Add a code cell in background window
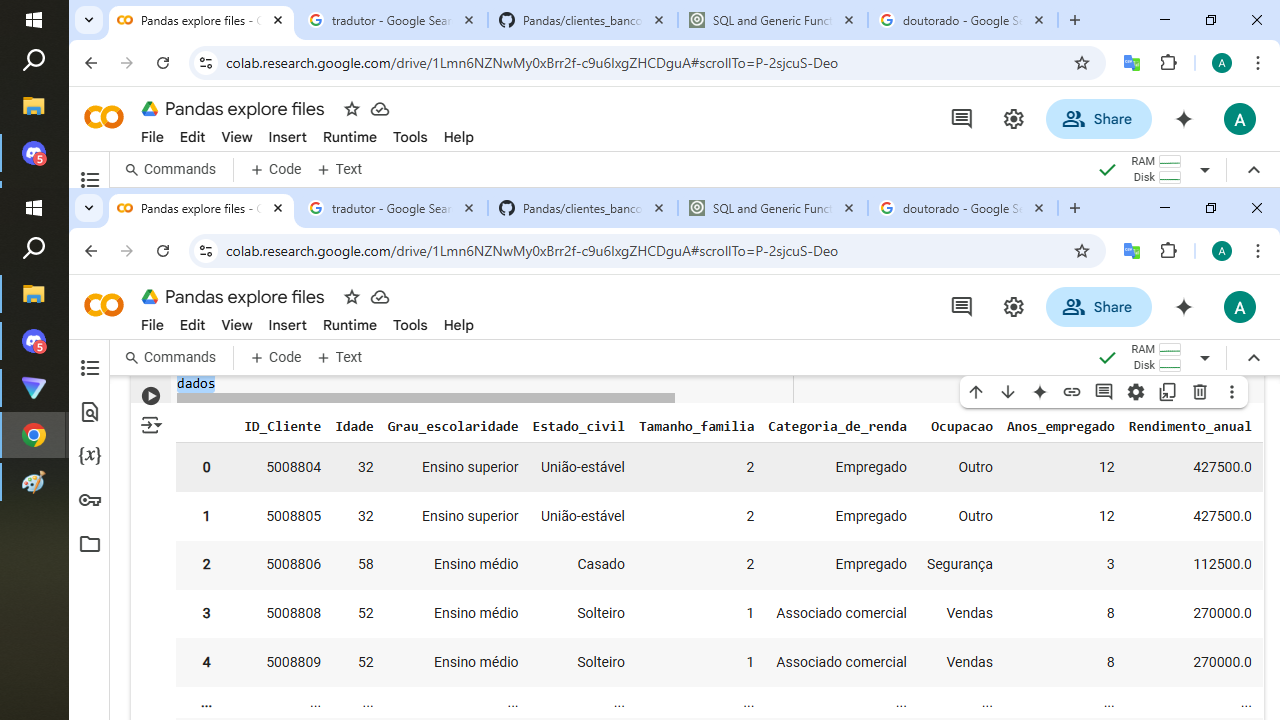The image size is (1280, 720). click(276, 169)
